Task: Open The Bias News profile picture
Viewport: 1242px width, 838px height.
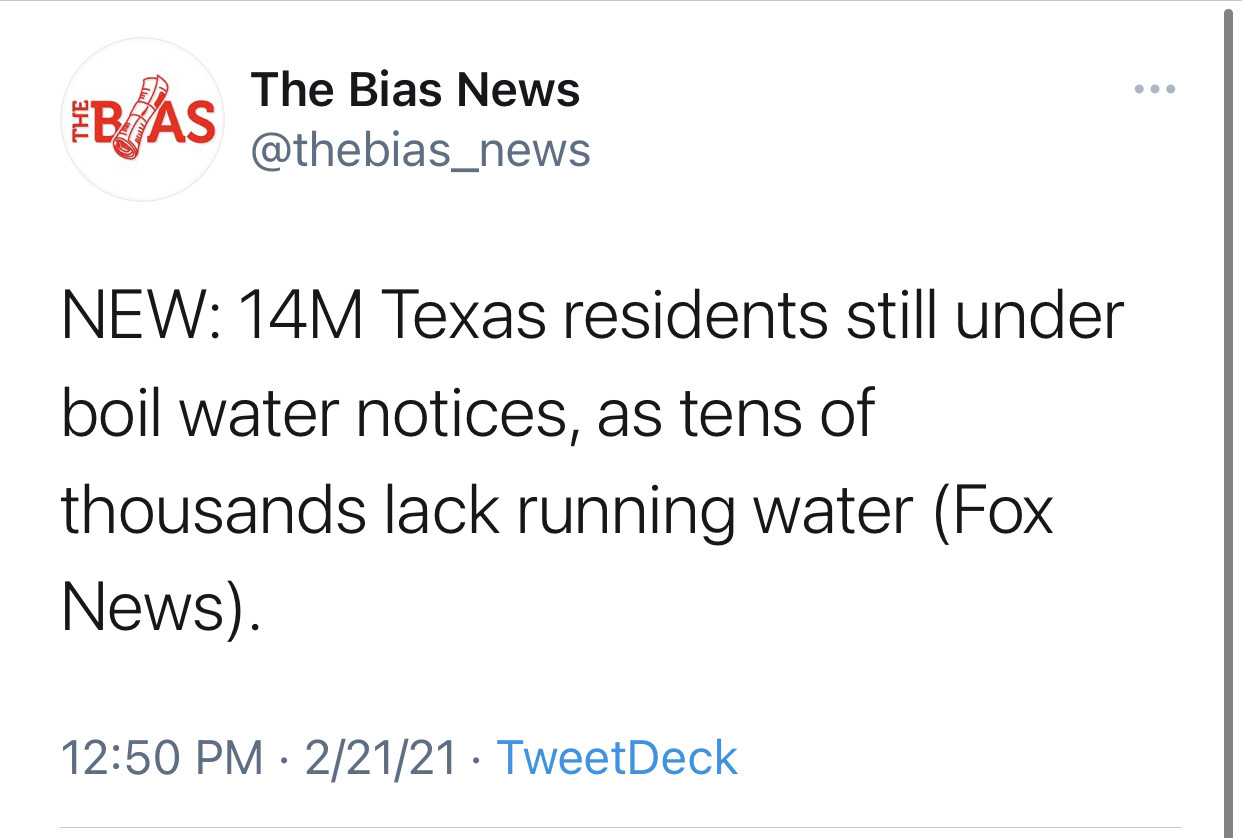Action: click(x=143, y=120)
